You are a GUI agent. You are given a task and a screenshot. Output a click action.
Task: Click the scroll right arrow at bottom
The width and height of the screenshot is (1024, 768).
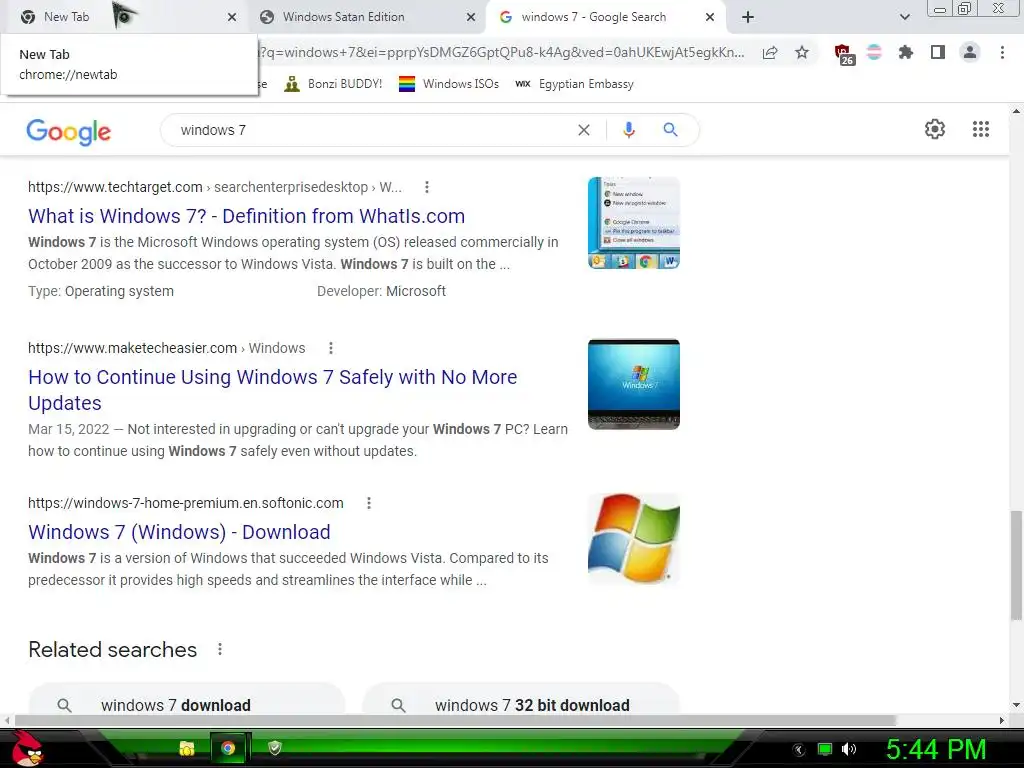1002,720
